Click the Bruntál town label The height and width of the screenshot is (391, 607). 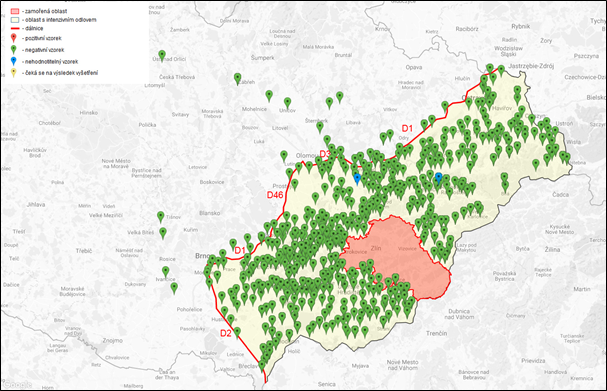[x=343, y=55]
